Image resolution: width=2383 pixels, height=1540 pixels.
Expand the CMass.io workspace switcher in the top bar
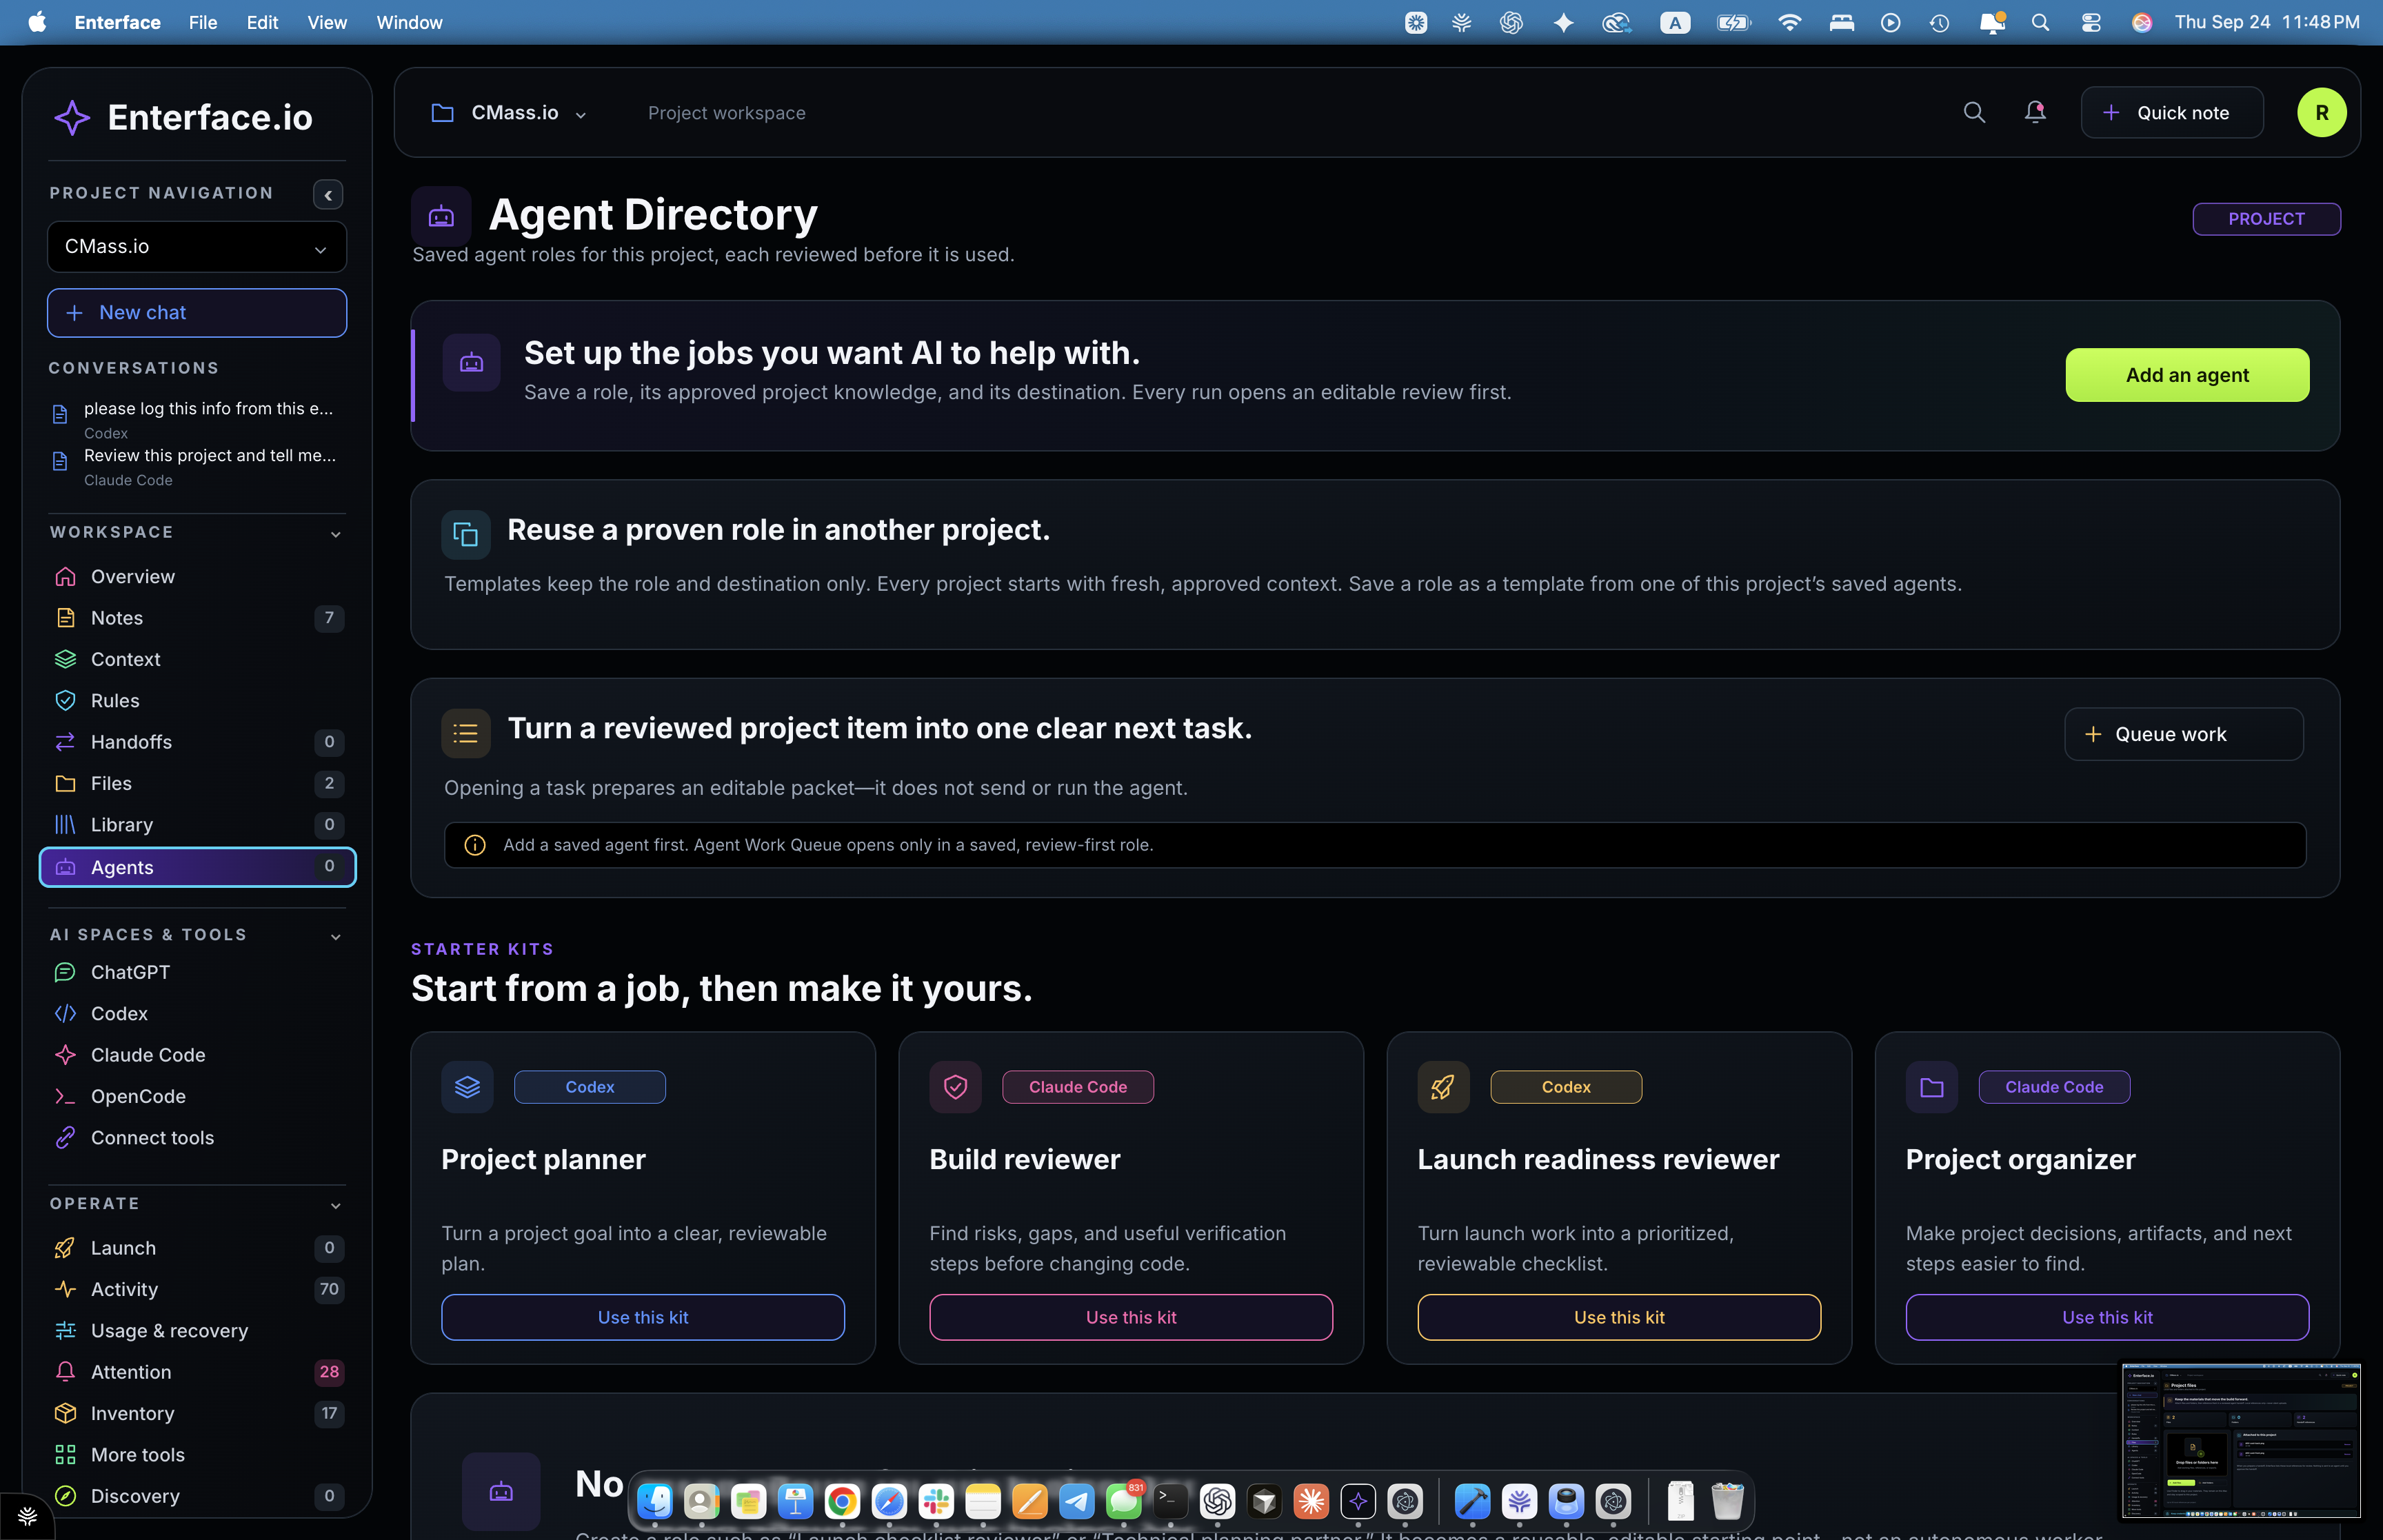point(509,113)
